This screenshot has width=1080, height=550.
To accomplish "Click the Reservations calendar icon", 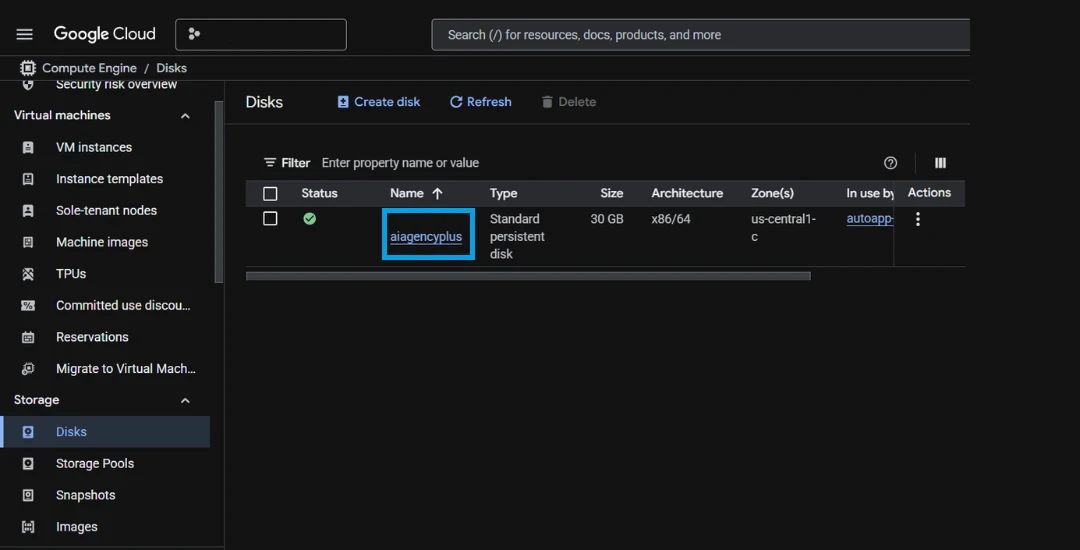I will (x=28, y=337).
